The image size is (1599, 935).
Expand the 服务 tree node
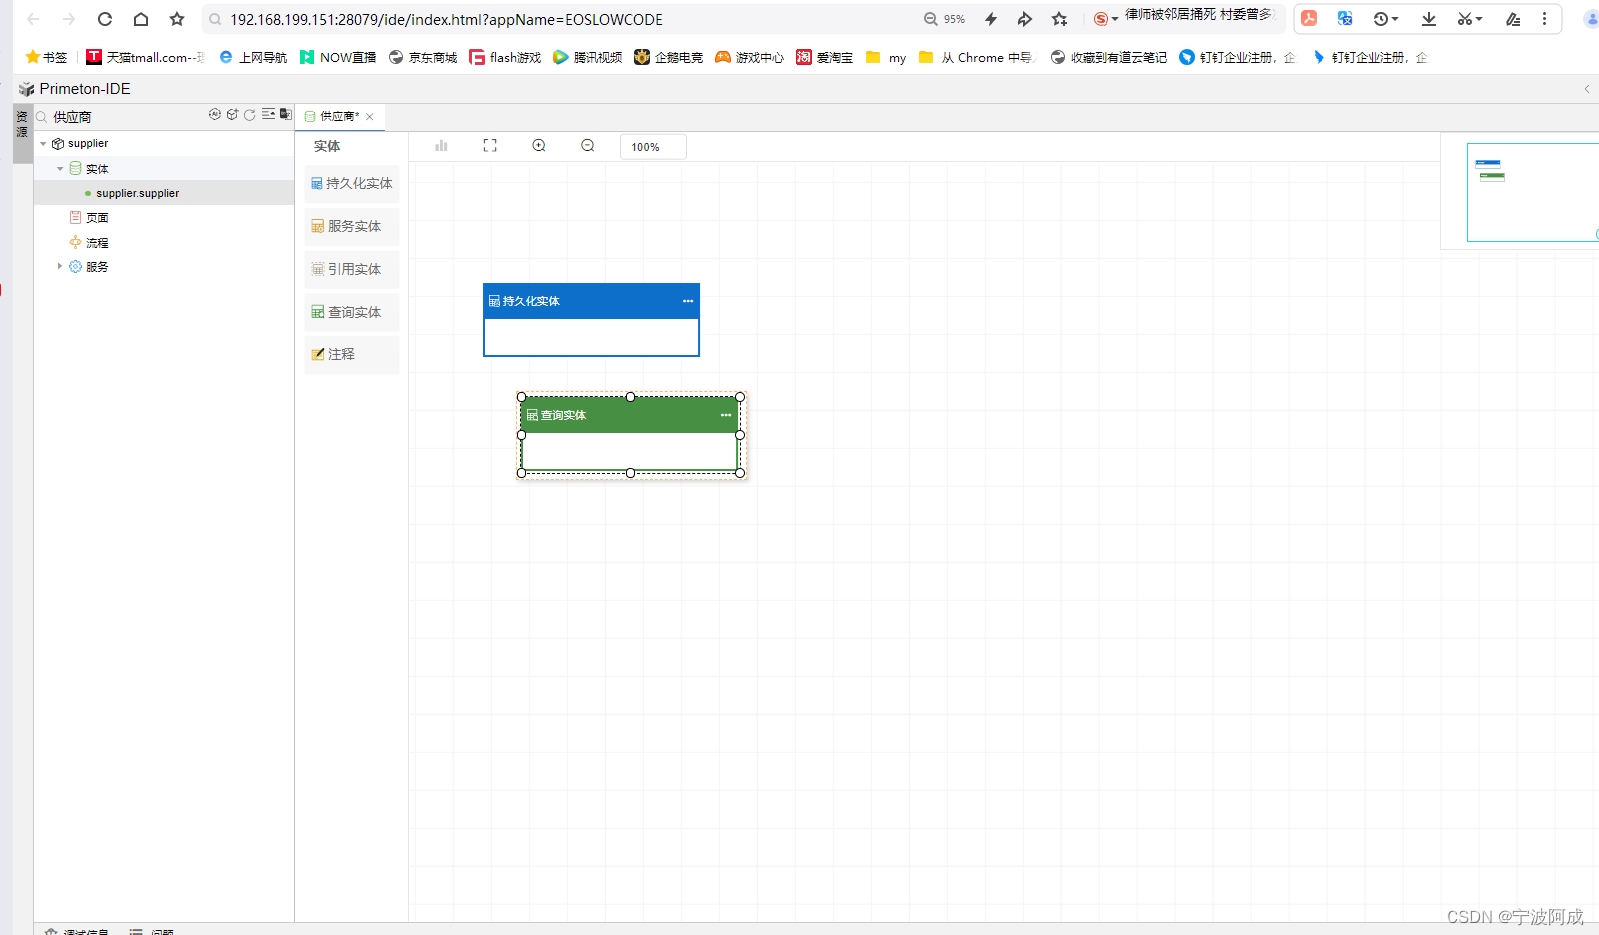[x=60, y=266]
